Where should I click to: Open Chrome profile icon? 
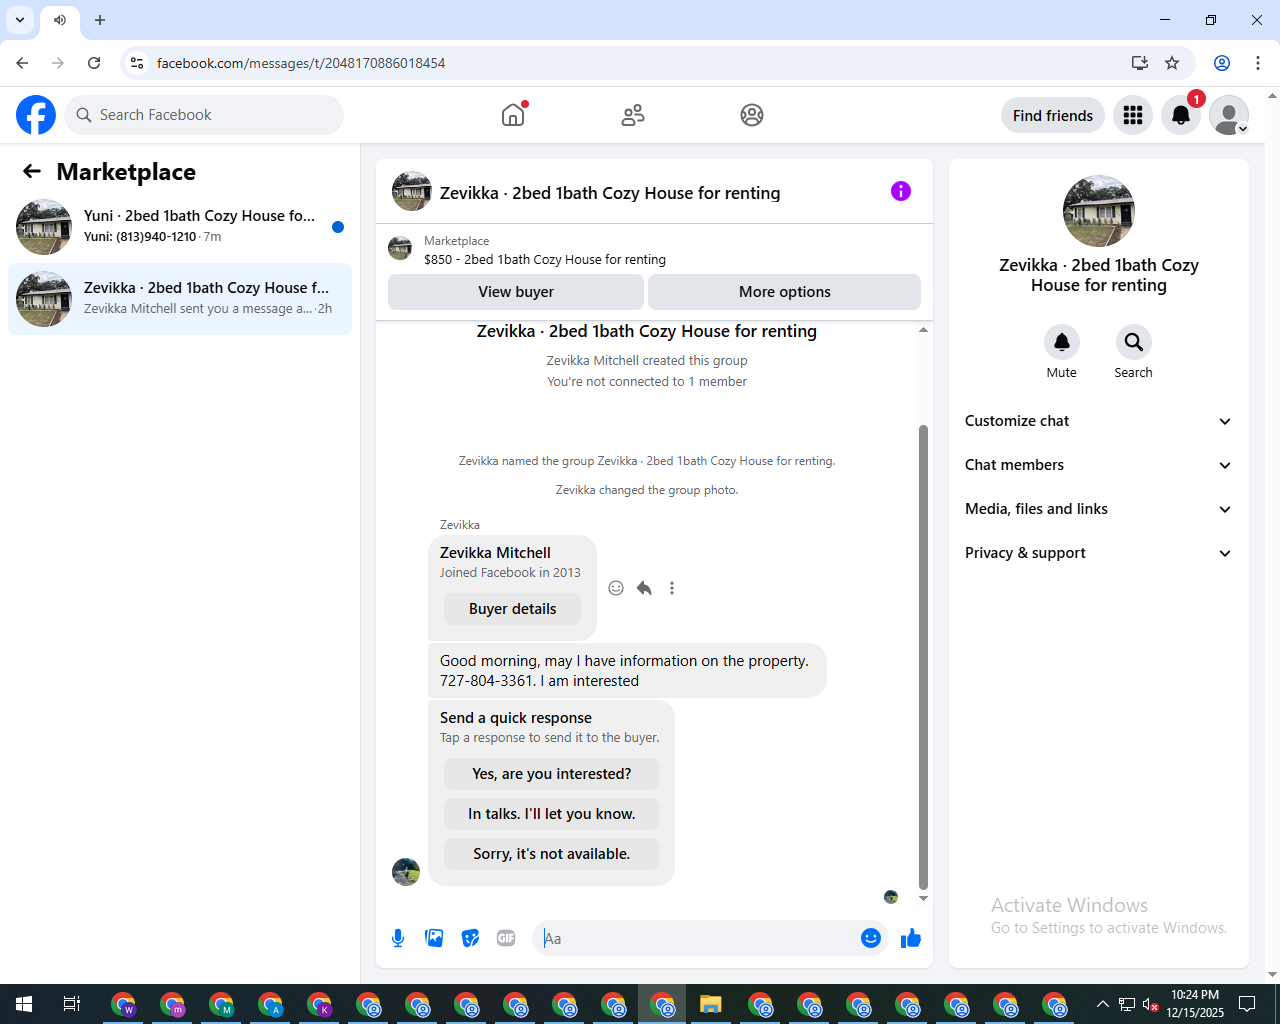point(1222,63)
